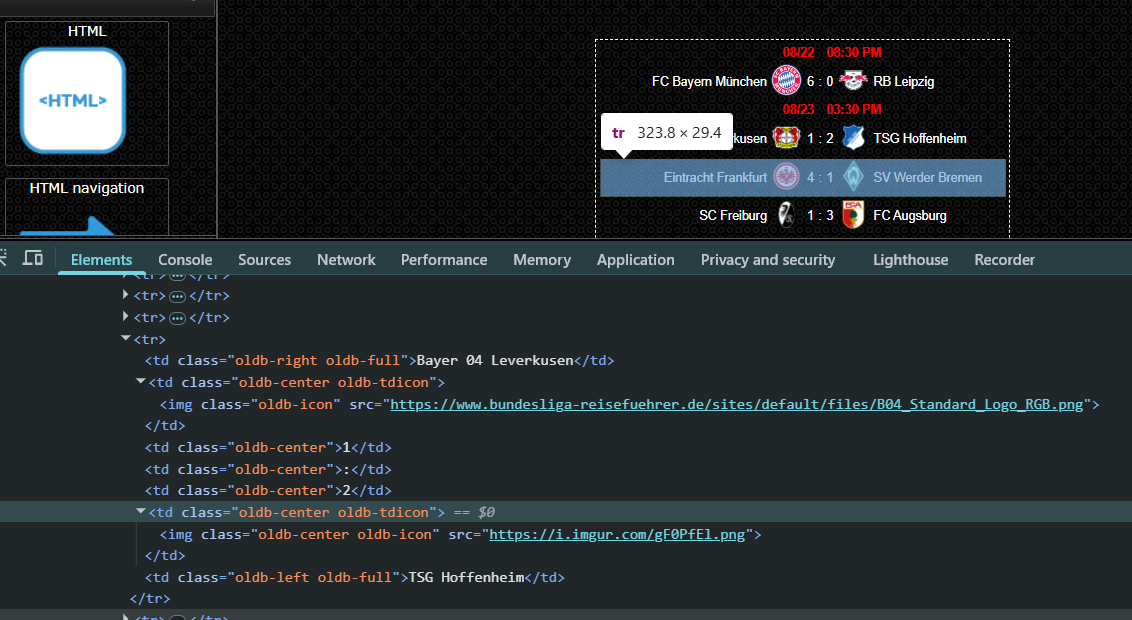Select the Bayer 04 Leverkusen td line
The image size is (1132, 620).
(x=379, y=360)
